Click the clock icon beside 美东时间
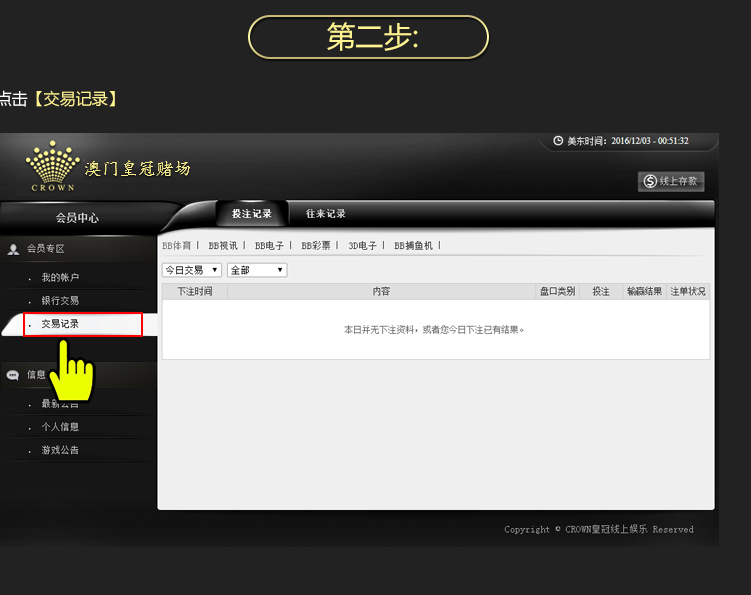The height and width of the screenshot is (595, 751). [558, 141]
